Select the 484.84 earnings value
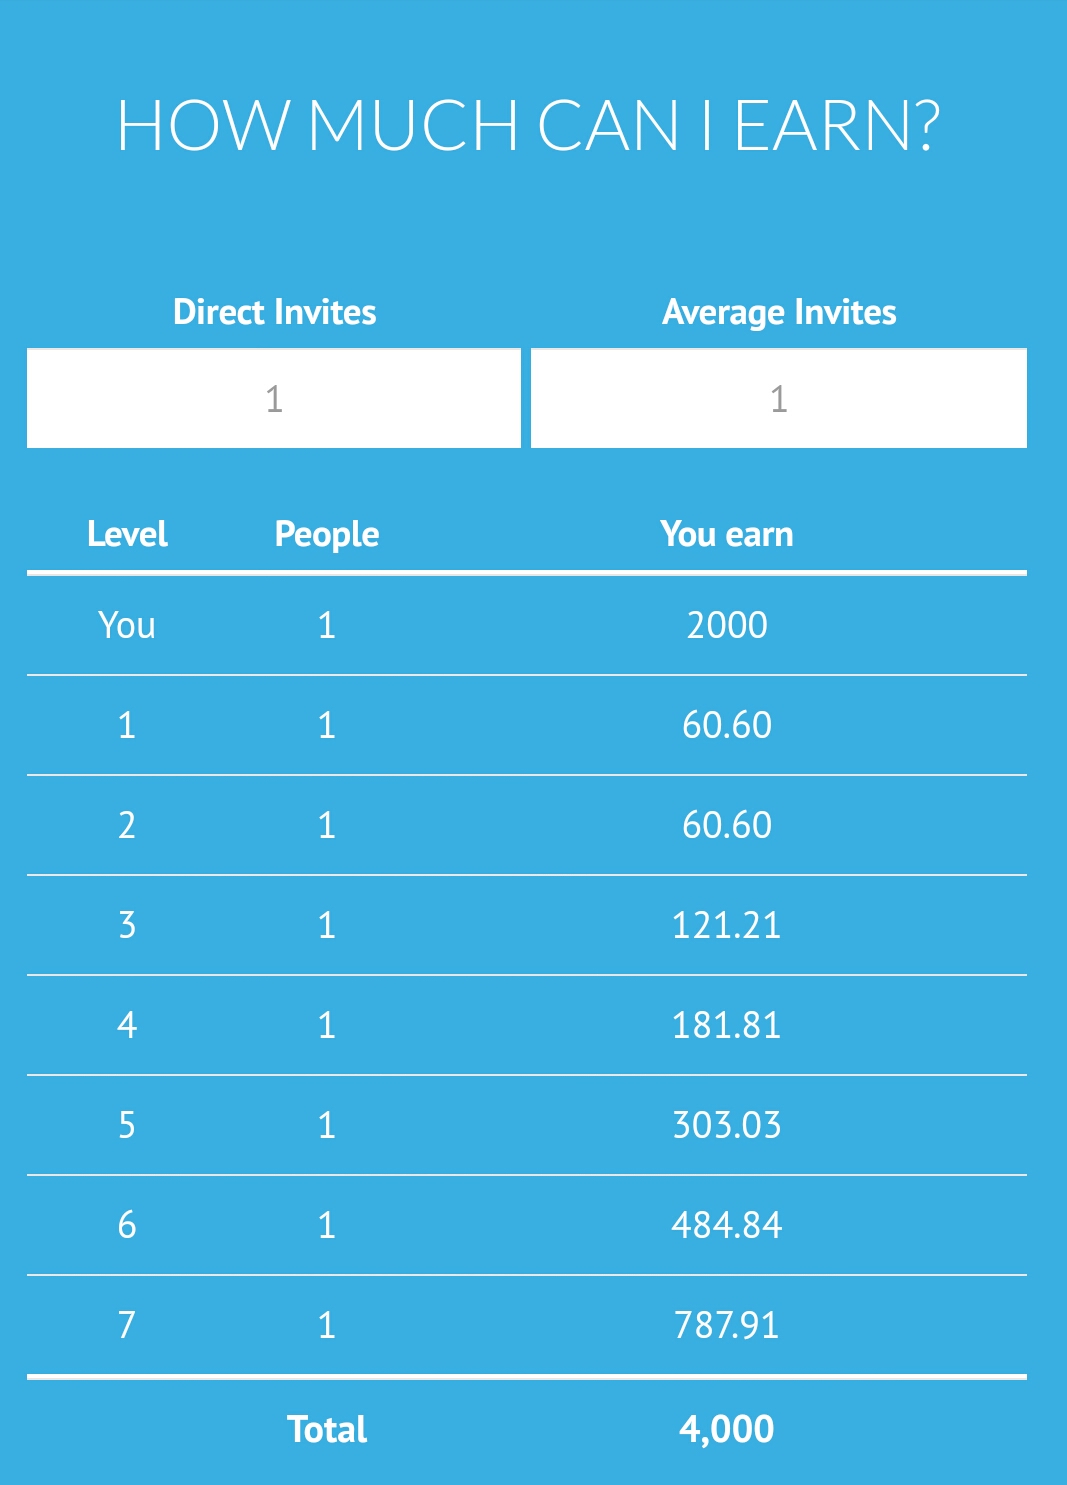 tap(727, 1225)
